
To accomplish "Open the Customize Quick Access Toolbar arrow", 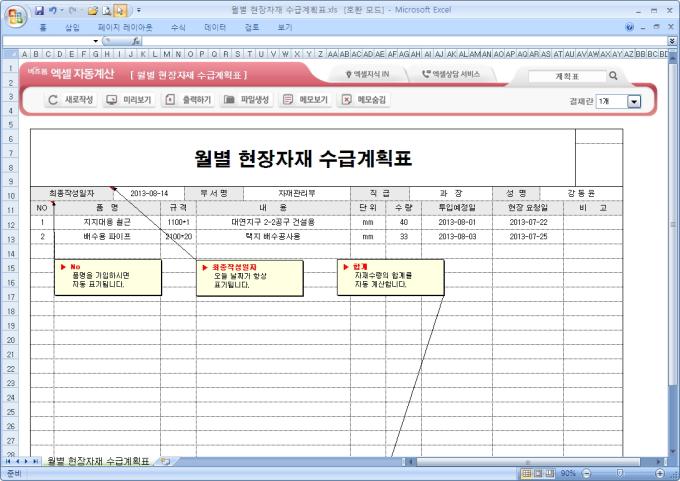I will (x=139, y=10).
